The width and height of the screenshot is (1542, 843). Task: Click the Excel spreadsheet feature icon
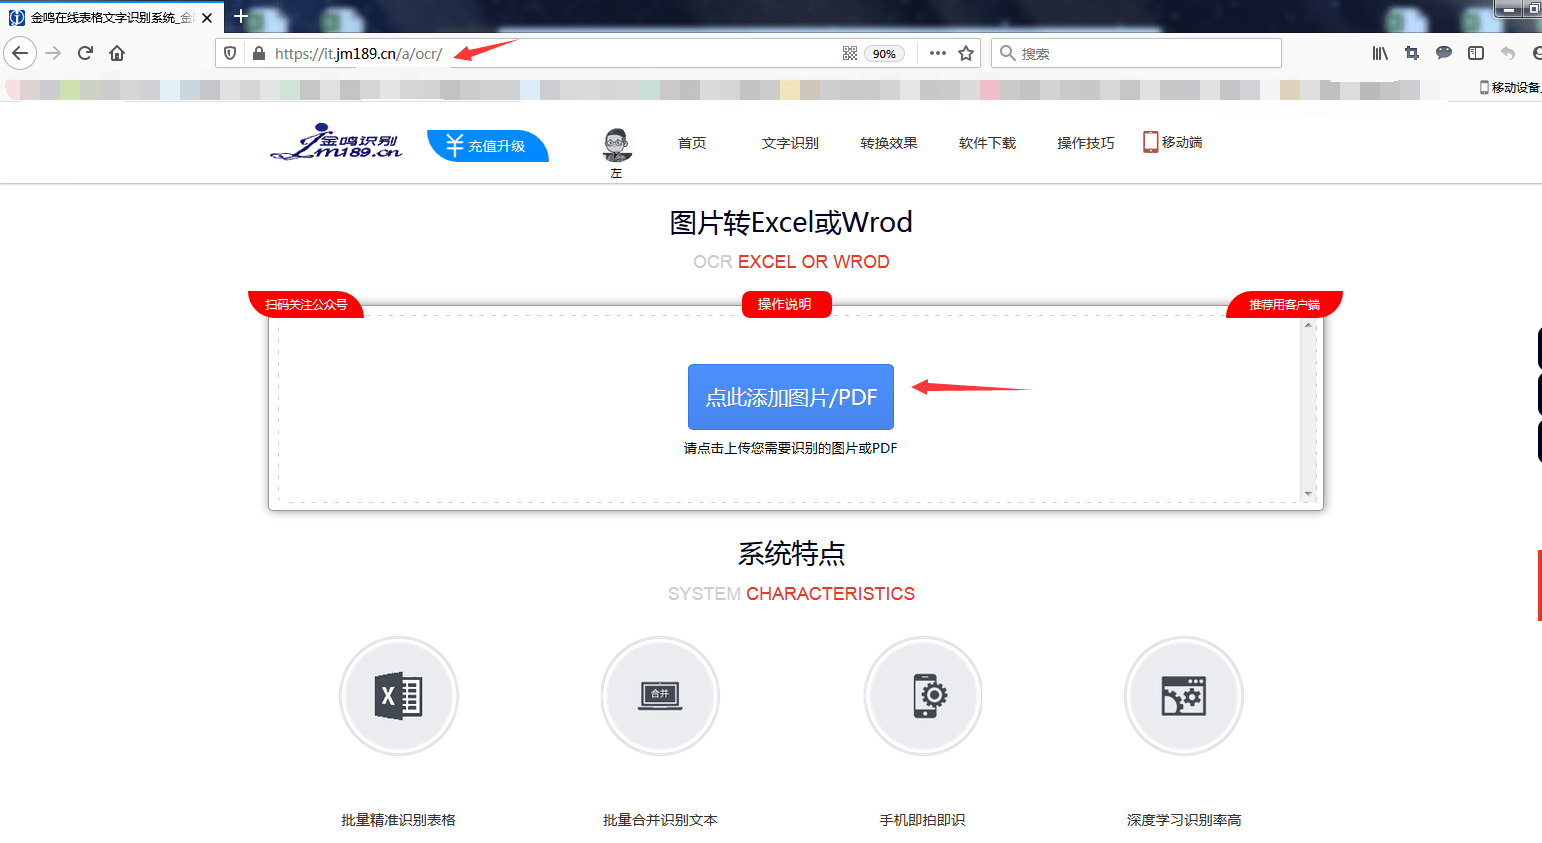click(x=399, y=696)
